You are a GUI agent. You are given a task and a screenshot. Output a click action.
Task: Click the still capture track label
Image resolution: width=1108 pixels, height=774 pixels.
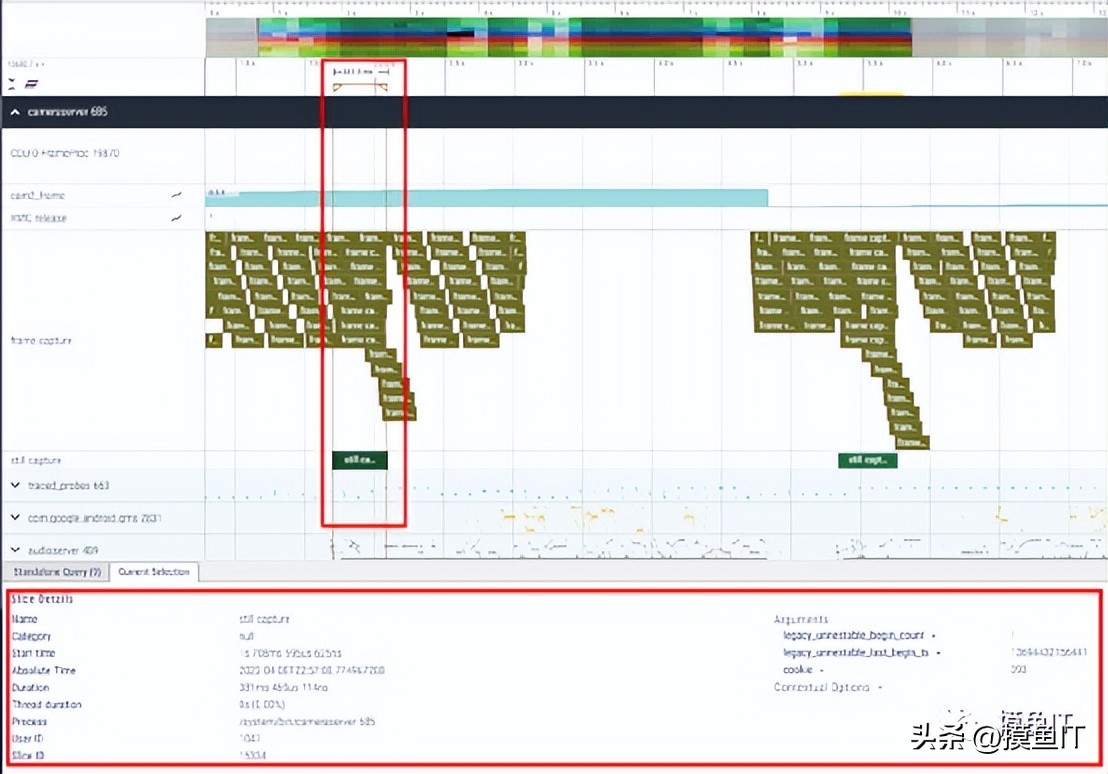pos(36,460)
